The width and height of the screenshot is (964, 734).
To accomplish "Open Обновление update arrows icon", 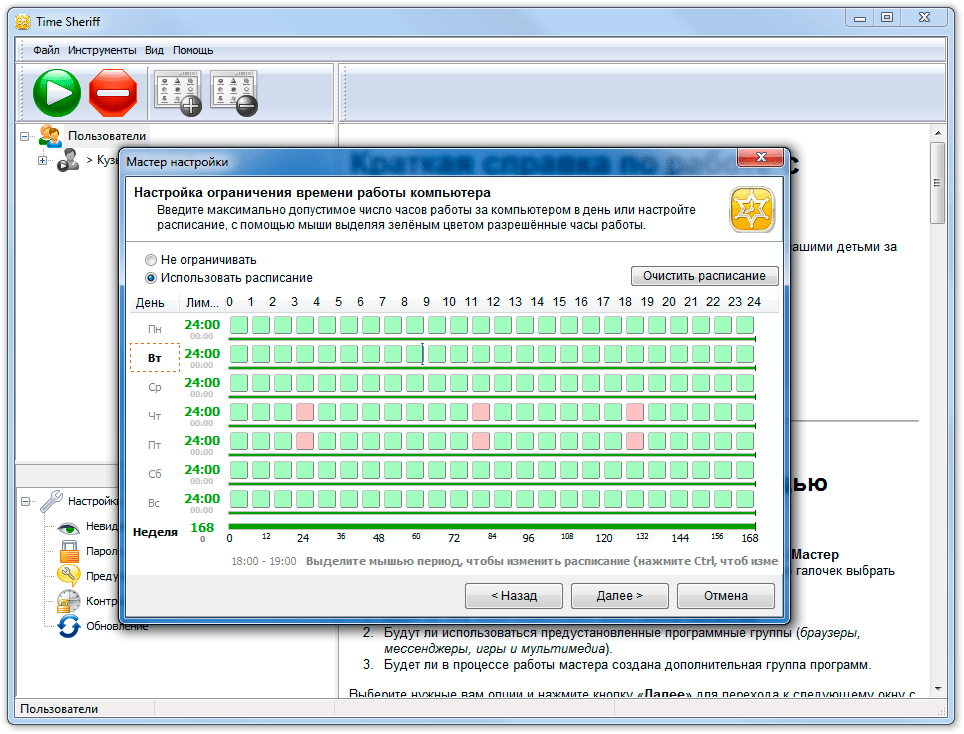I will point(68,626).
